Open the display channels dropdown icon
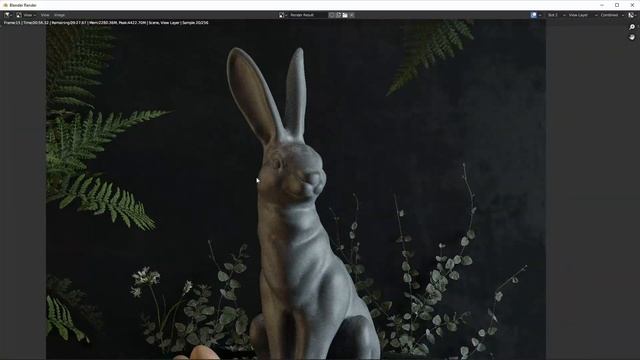Viewport: 640px width, 360px height. (631, 15)
